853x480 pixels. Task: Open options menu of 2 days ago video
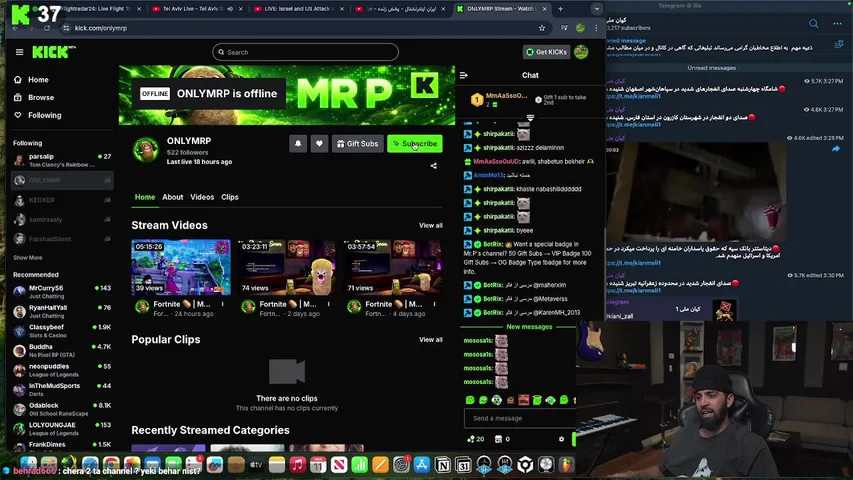[x=329, y=304]
